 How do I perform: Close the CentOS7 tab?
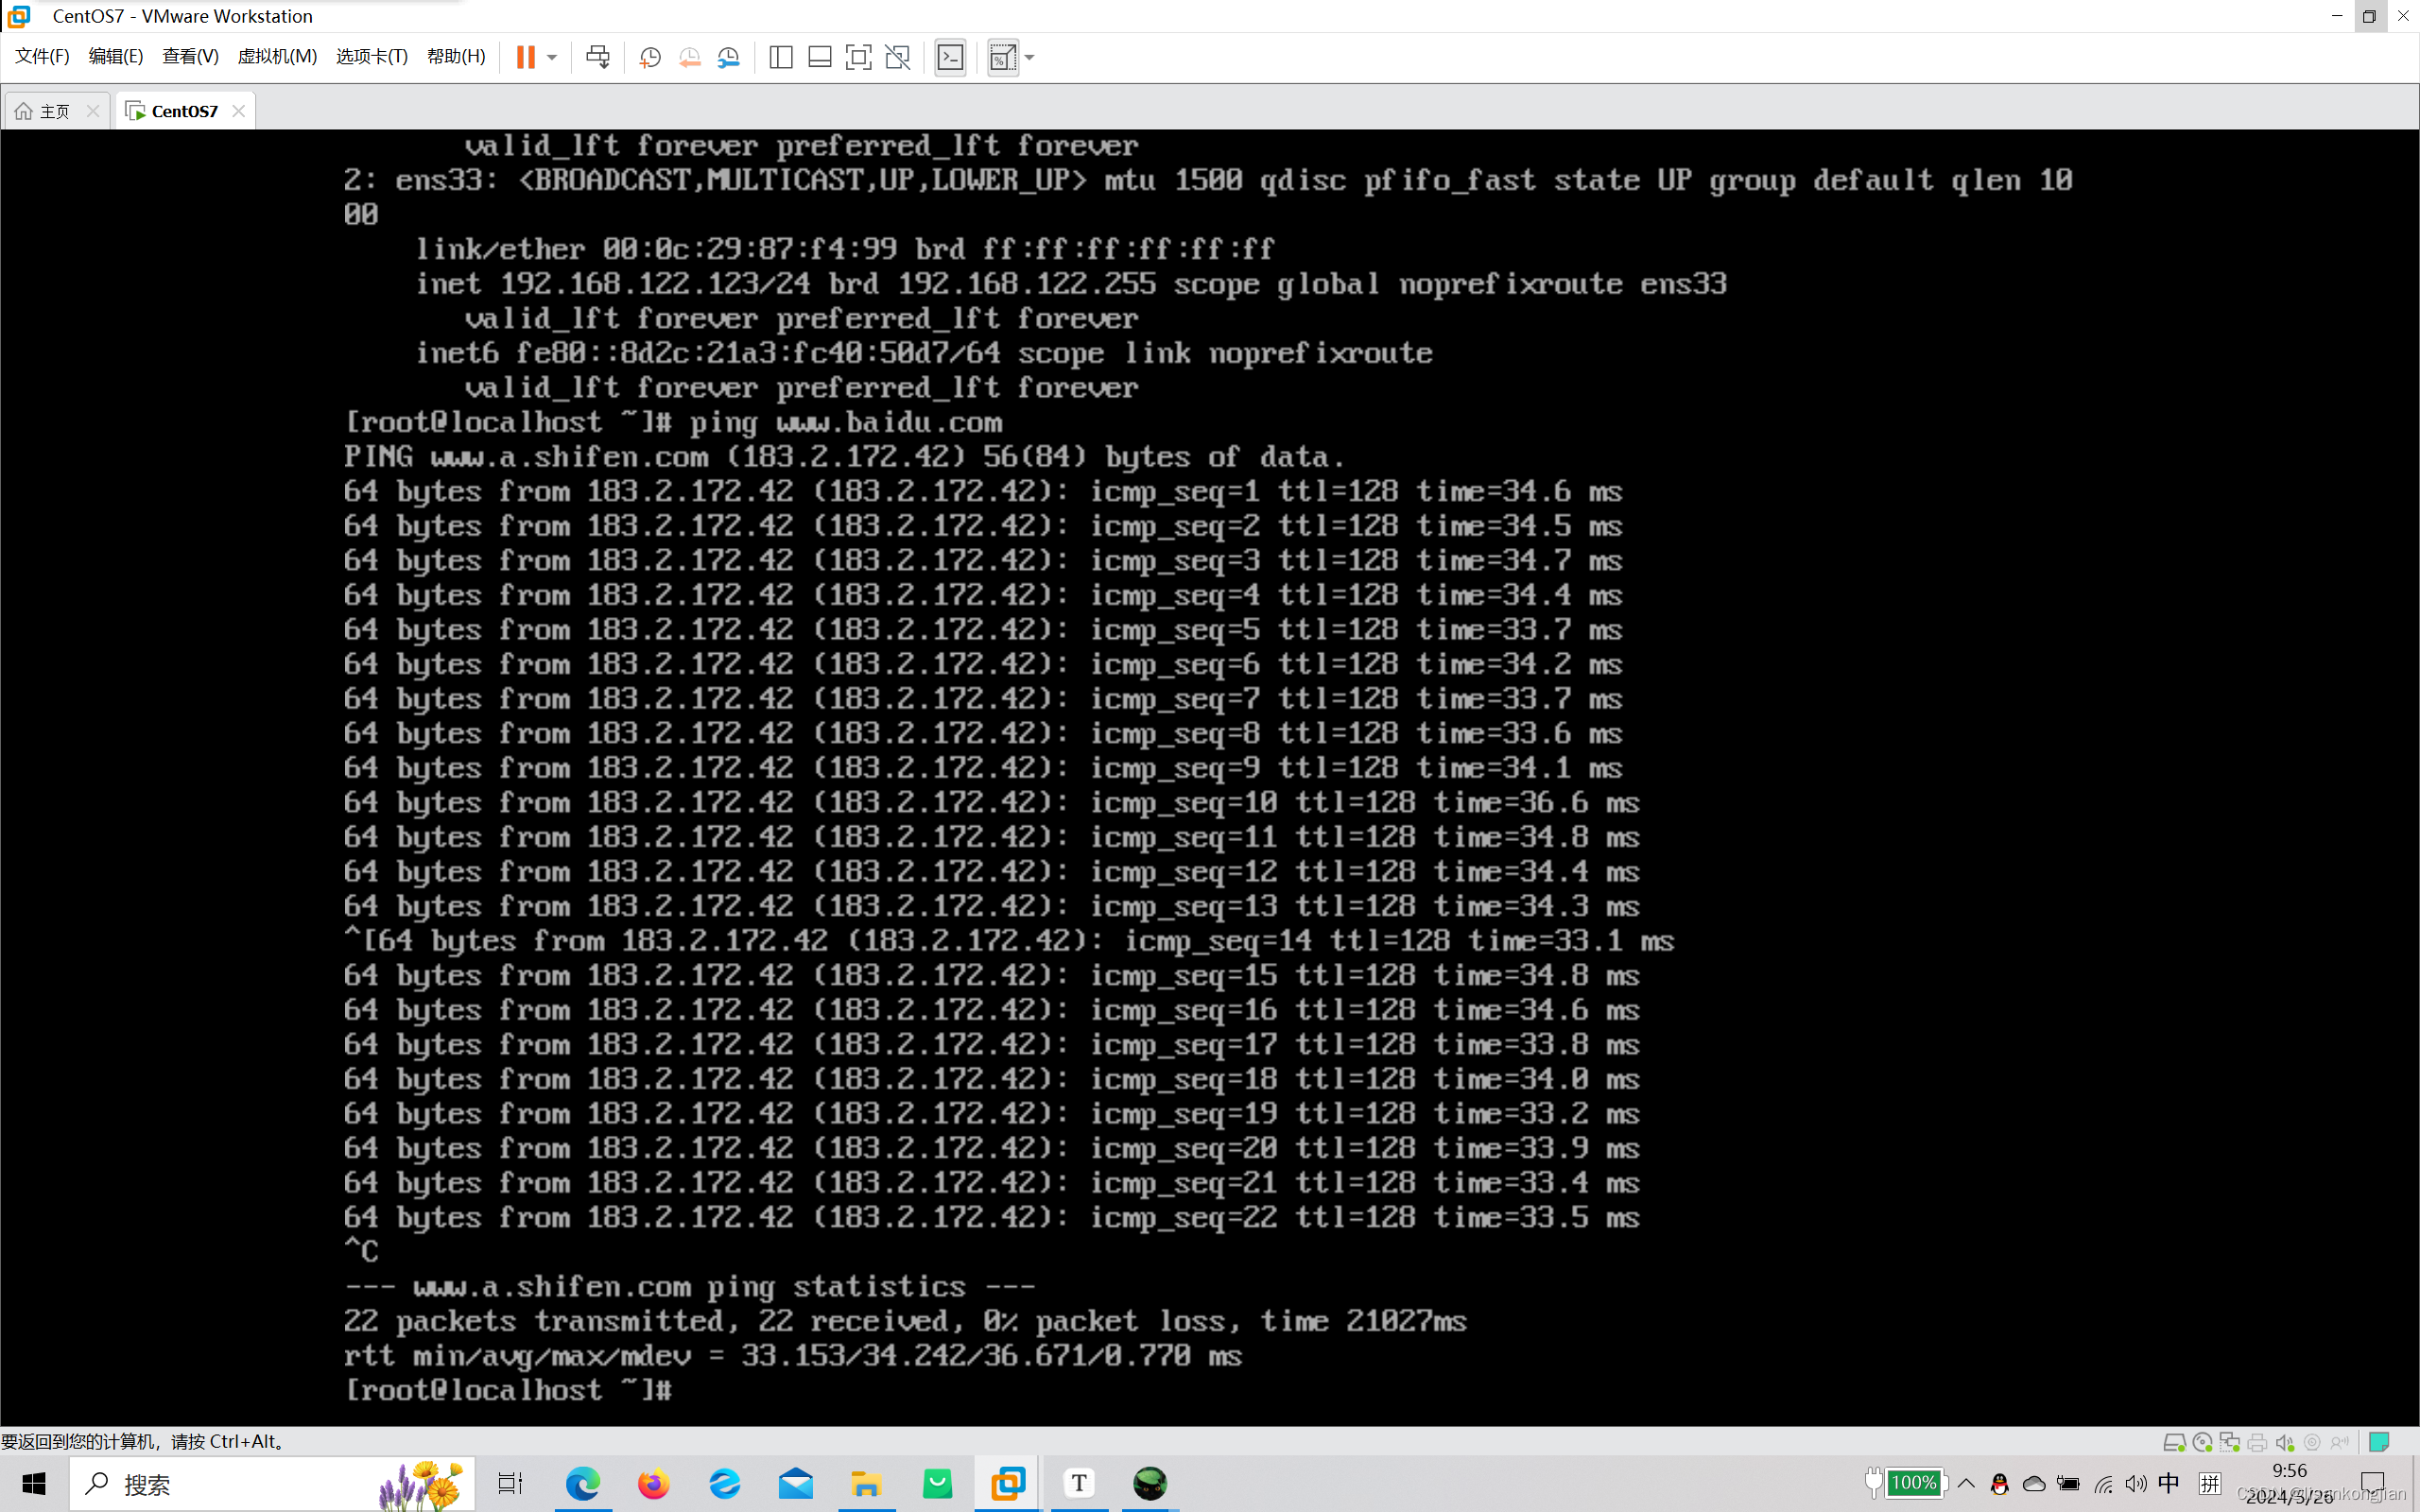pyautogui.click(x=238, y=111)
